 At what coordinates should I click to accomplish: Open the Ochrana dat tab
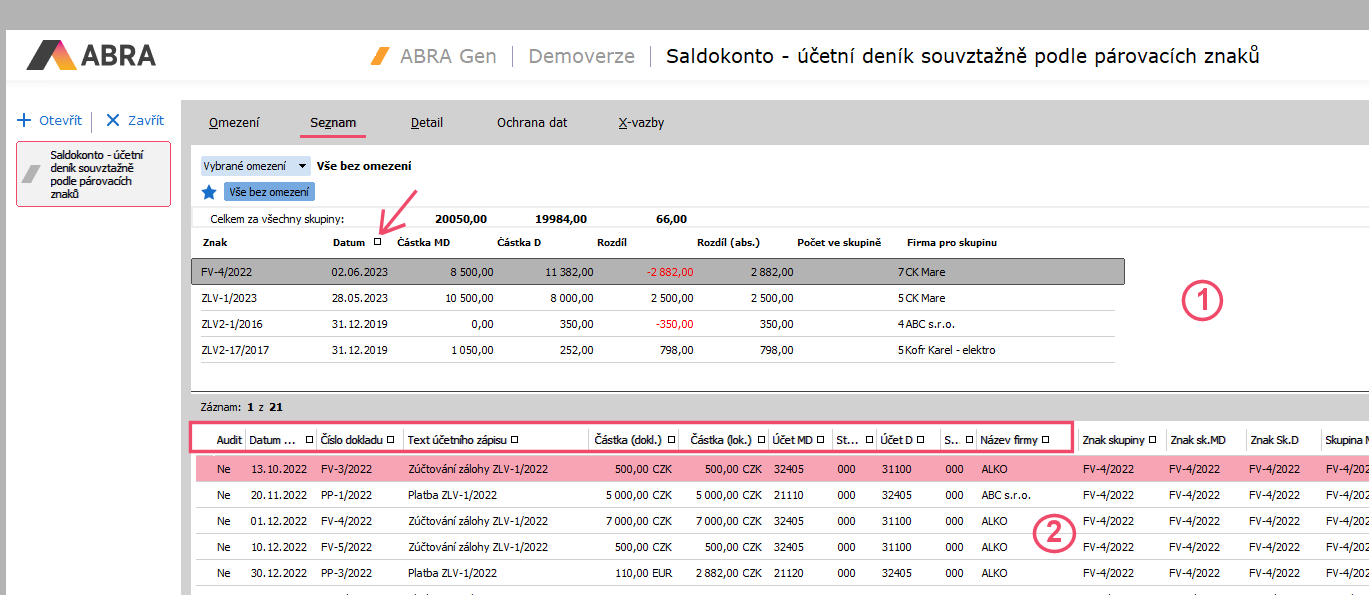pos(531,123)
